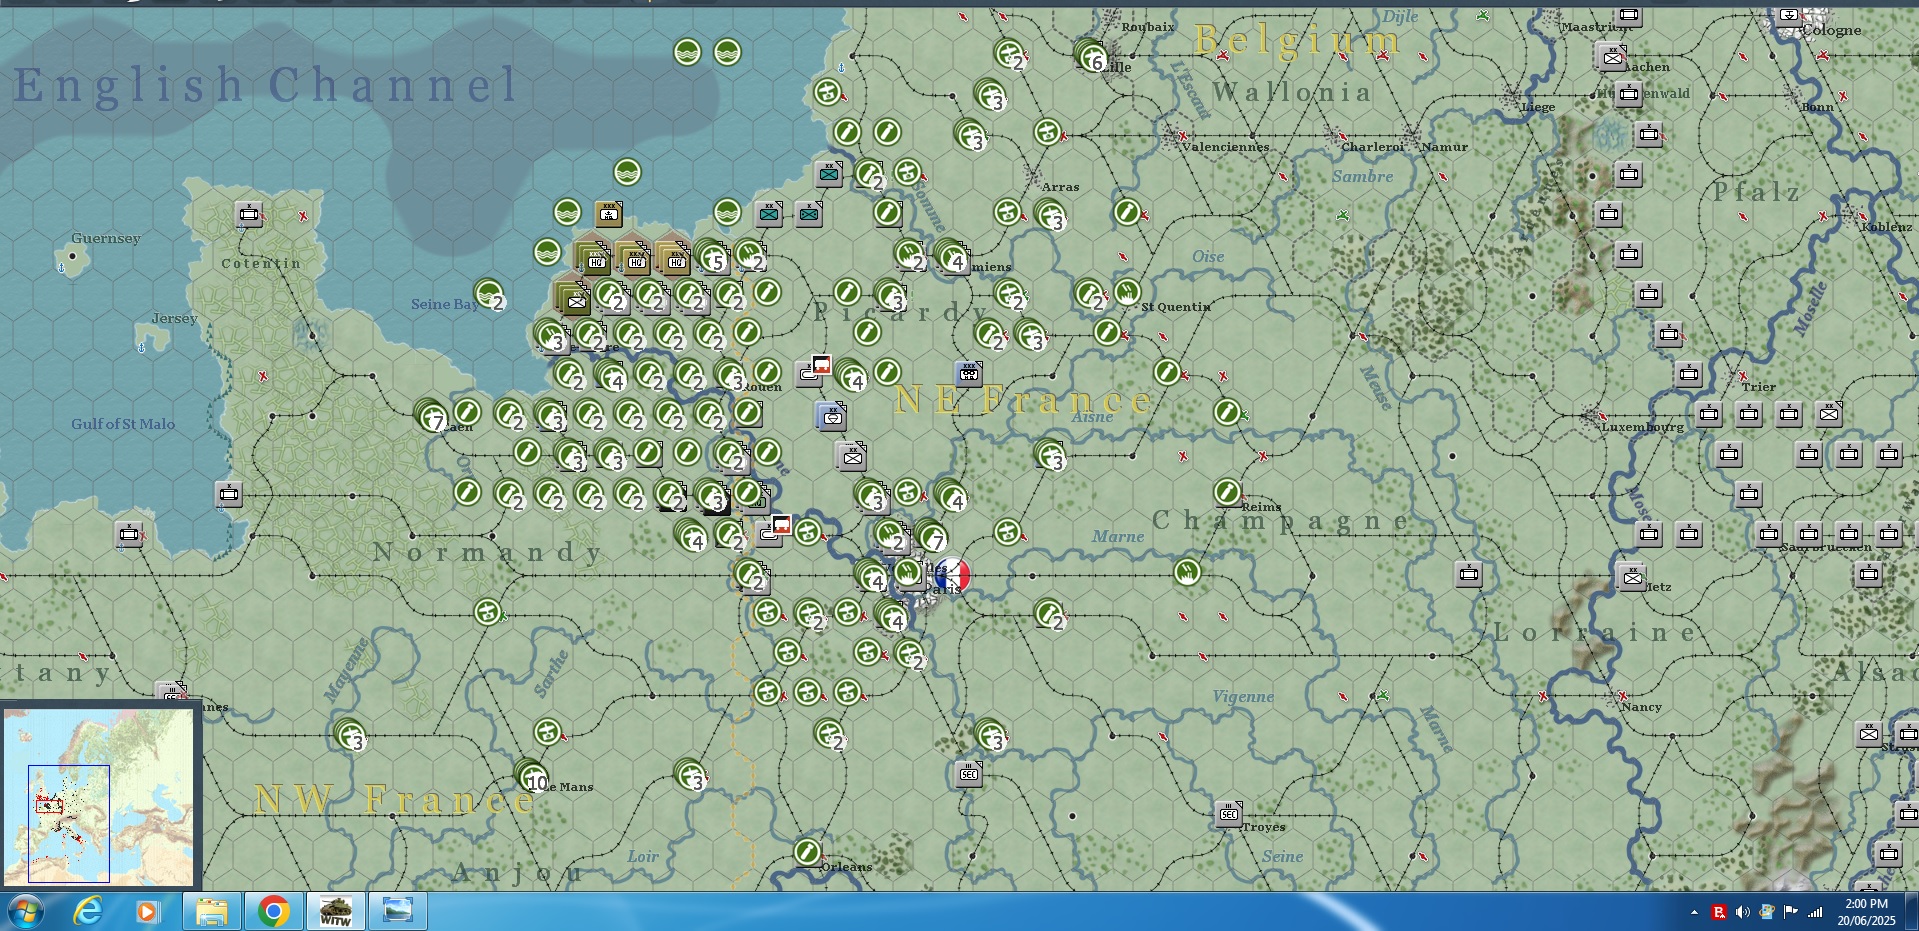The image size is (1919, 931).
Task: Select the stack numbered 3 north of the Marne
Action: [1050, 455]
